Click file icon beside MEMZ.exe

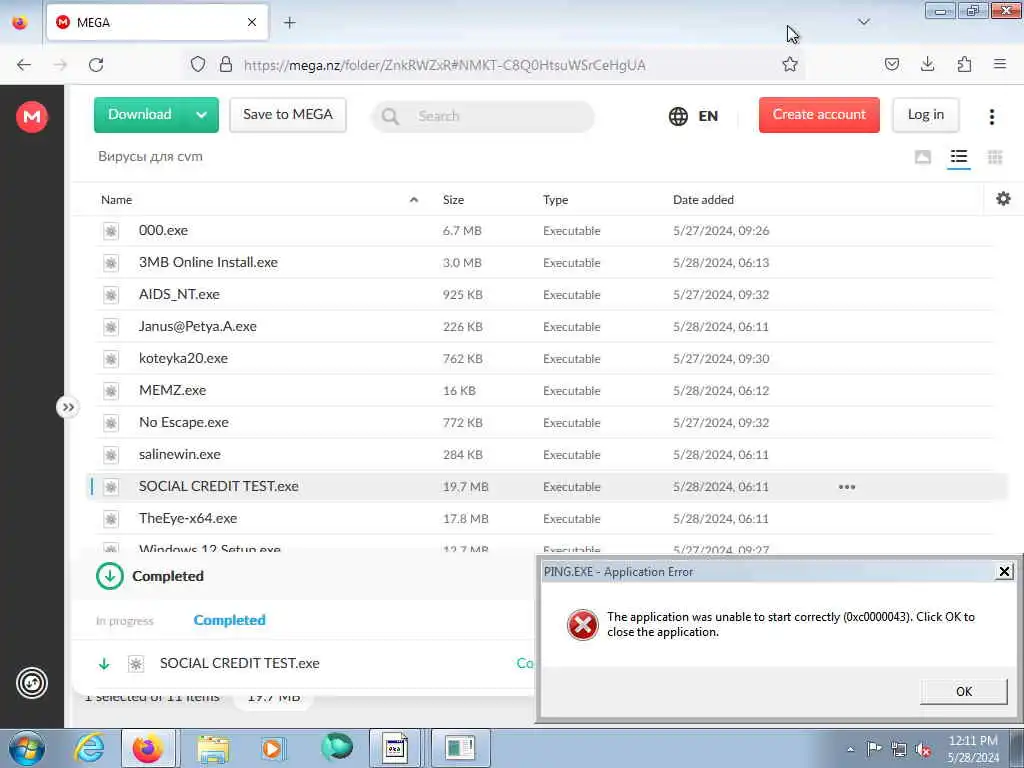pyautogui.click(x=111, y=391)
